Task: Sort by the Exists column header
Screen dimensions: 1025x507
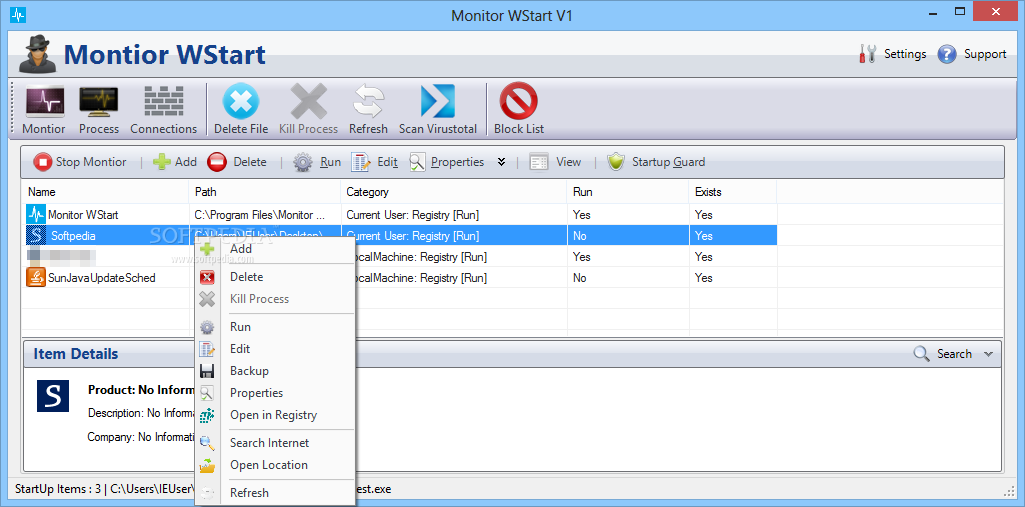Action: (733, 192)
